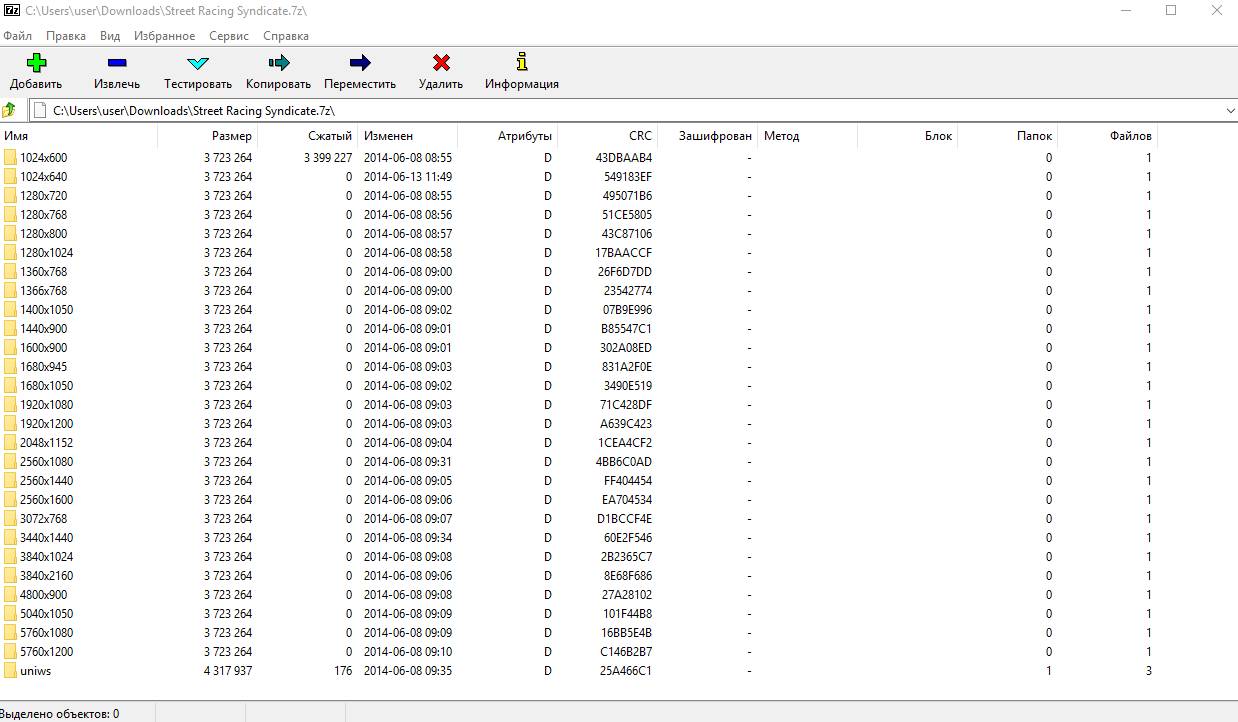Select the 2560x1080 folder name

[x=46, y=461]
